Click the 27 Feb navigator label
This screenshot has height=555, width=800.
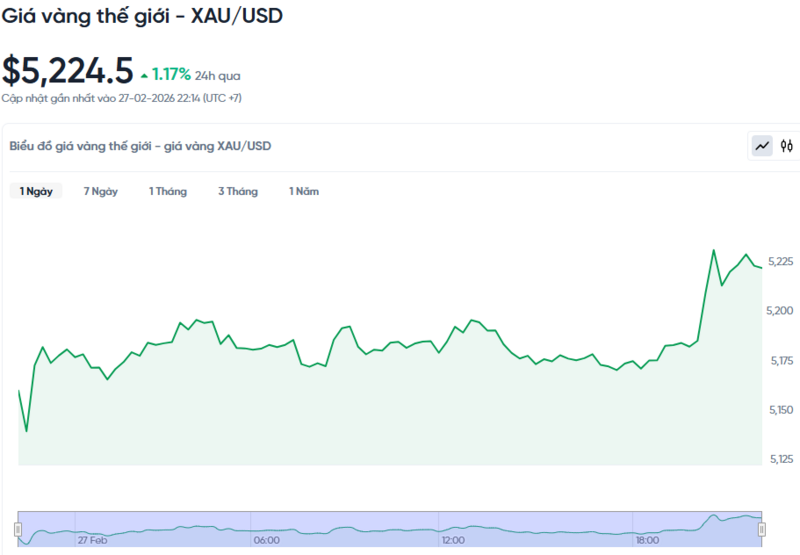coord(92,540)
